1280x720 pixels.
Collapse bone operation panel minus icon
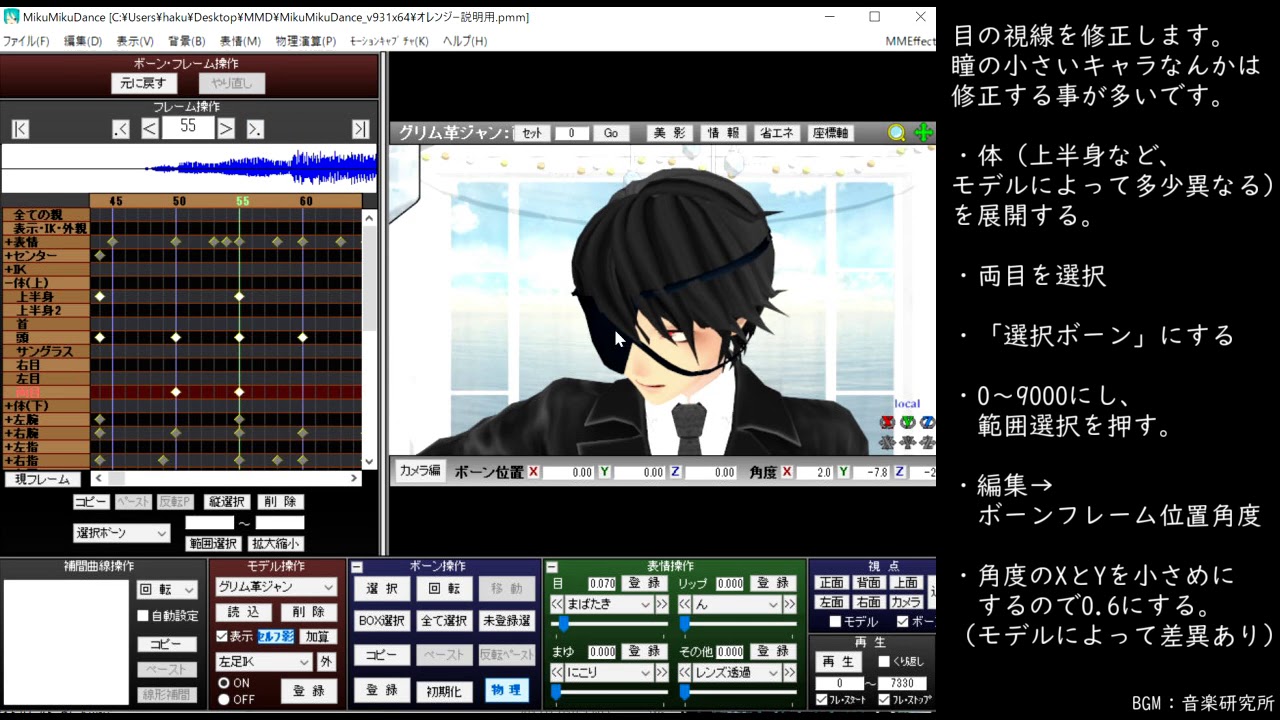coord(358,567)
